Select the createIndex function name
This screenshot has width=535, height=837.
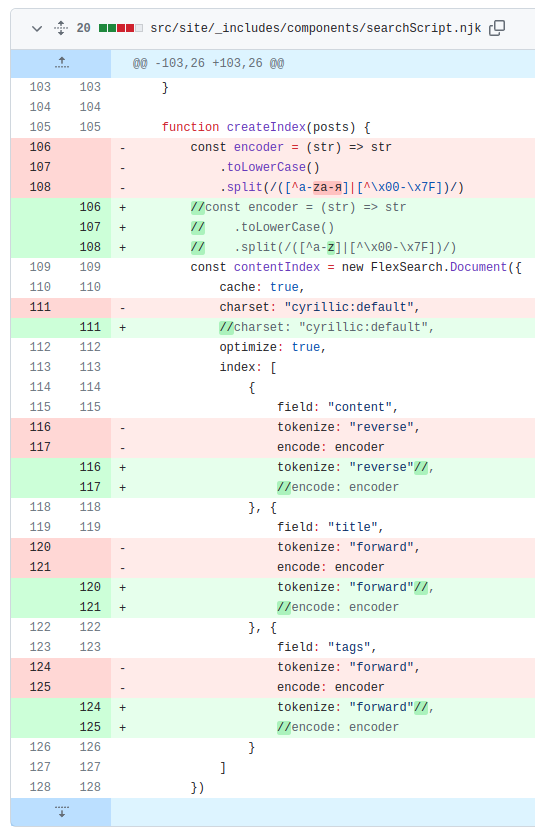266,127
